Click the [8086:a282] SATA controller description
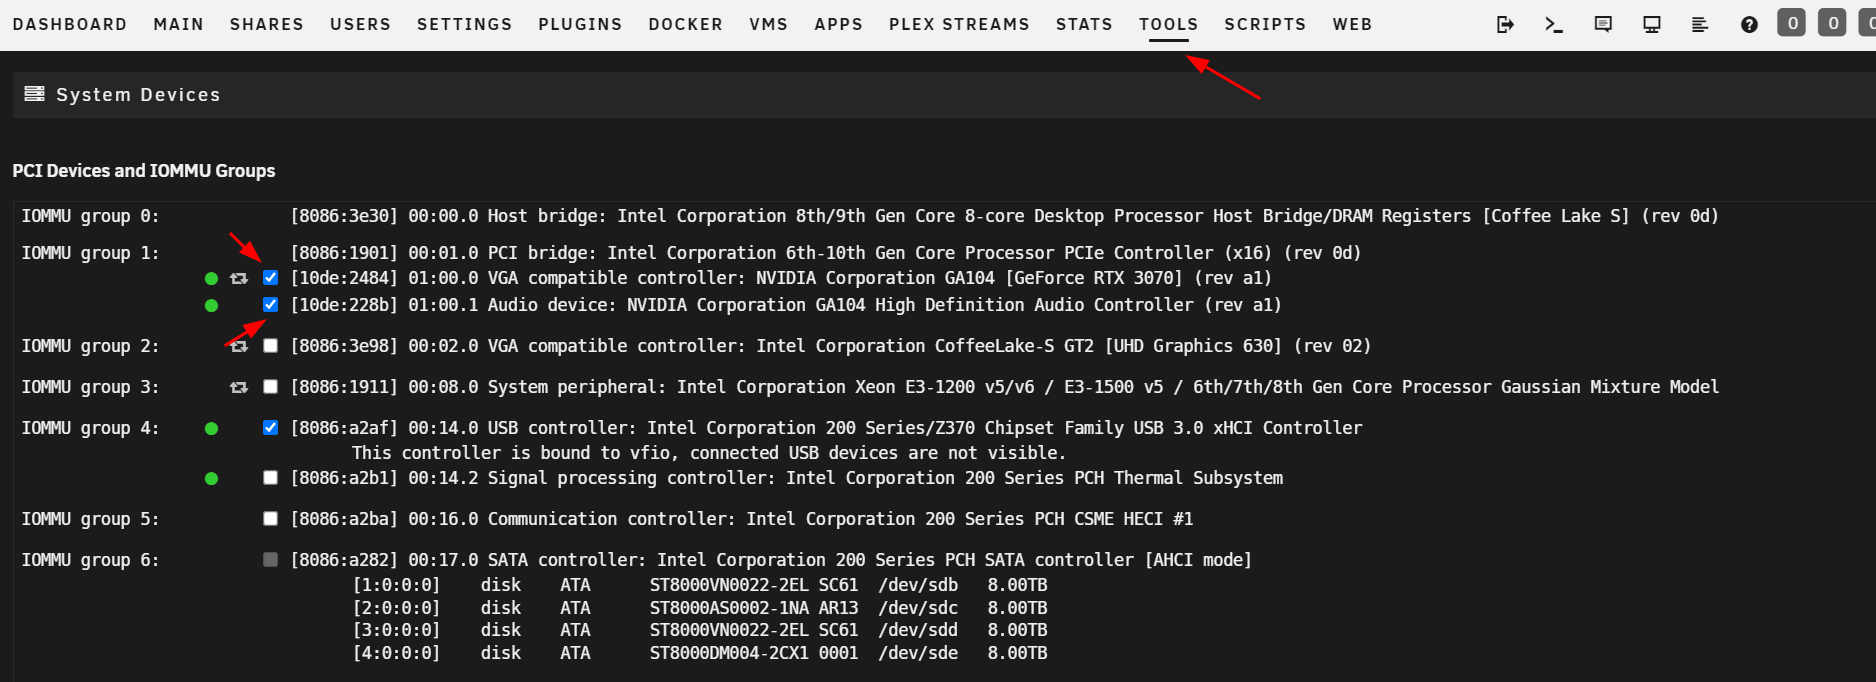Image resolution: width=1876 pixels, height=682 pixels. (x=771, y=560)
